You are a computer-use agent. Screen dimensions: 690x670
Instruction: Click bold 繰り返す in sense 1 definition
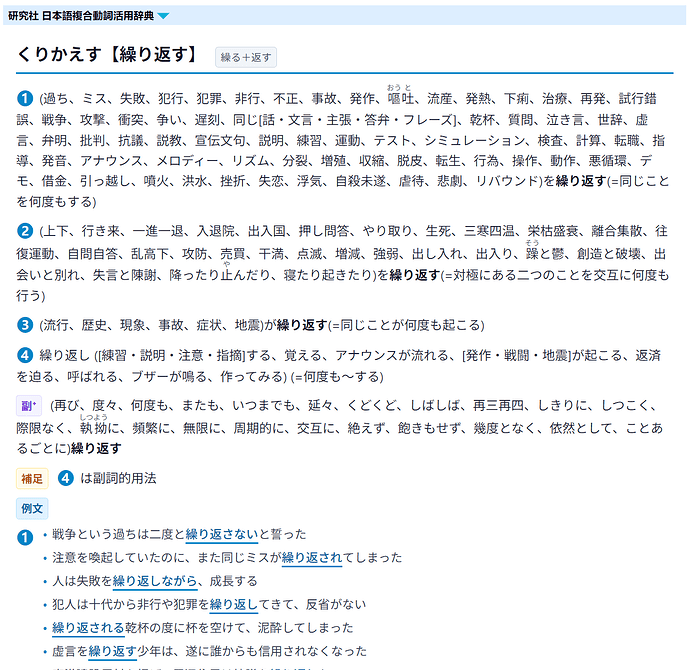(x=581, y=181)
